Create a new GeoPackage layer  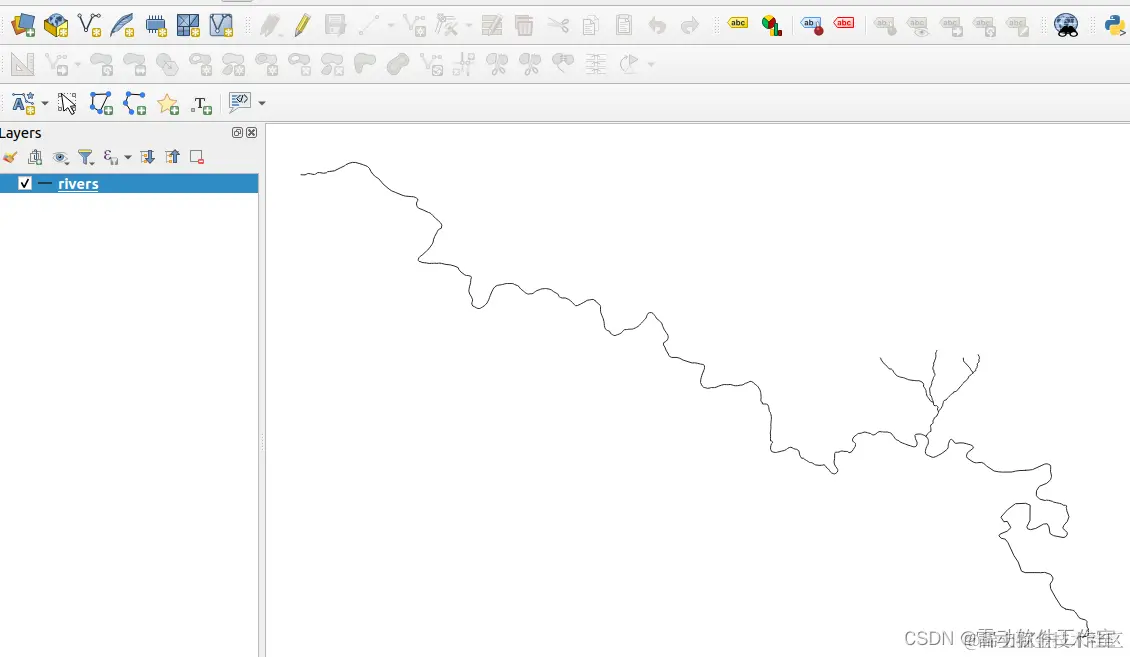(55, 25)
